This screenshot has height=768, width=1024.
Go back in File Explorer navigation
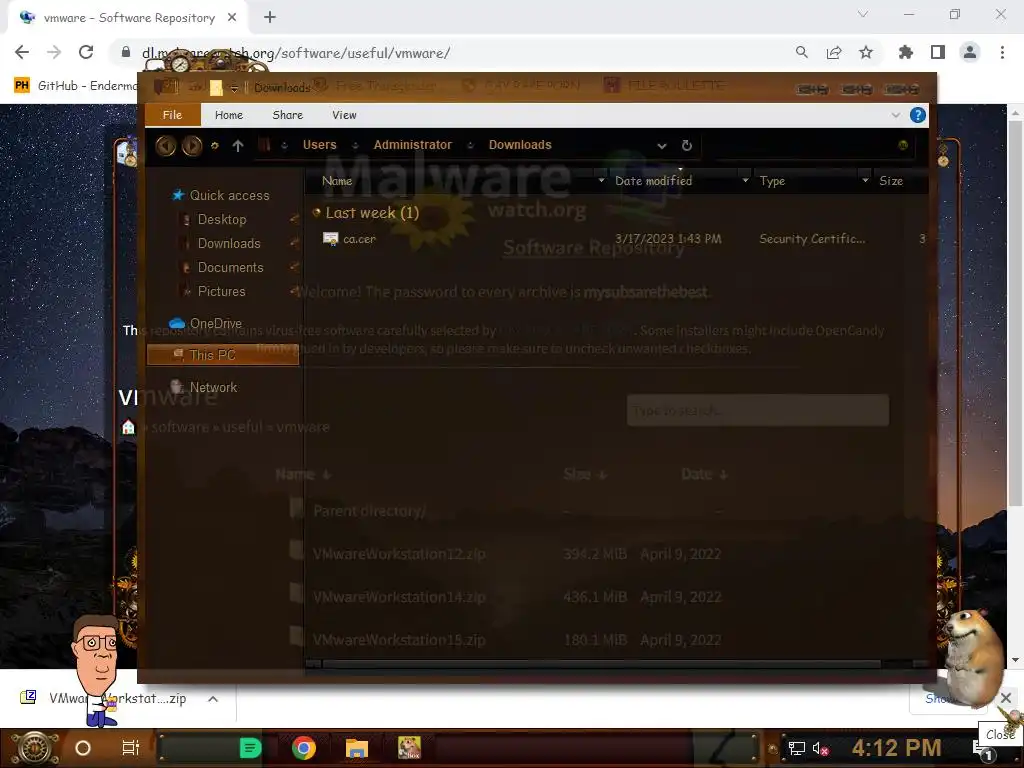point(166,145)
